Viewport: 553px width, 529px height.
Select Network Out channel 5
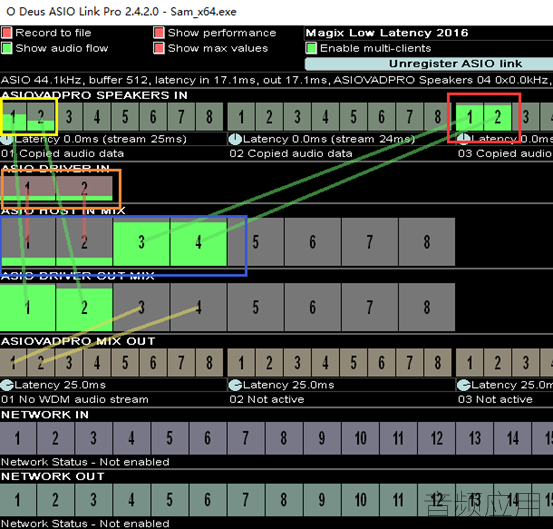170,500
